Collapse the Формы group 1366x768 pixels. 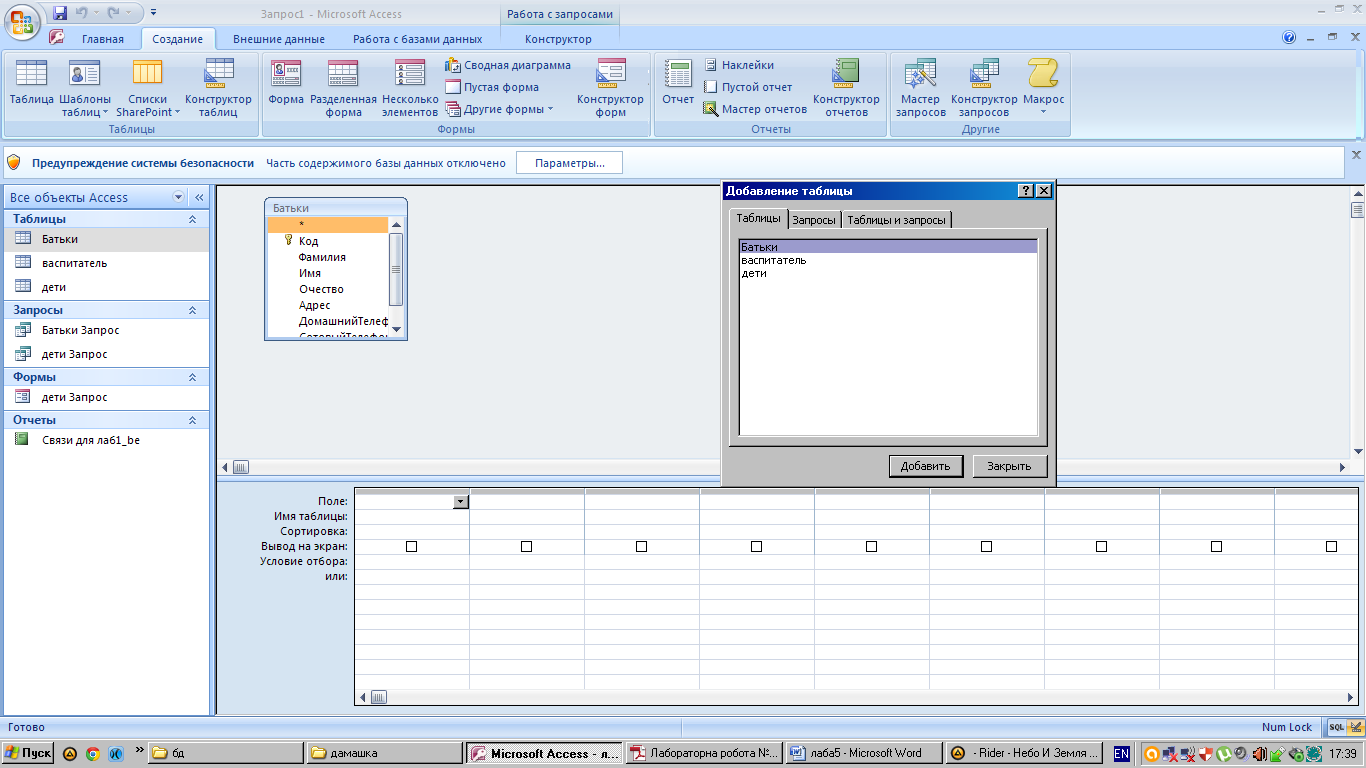click(x=193, y=377)
